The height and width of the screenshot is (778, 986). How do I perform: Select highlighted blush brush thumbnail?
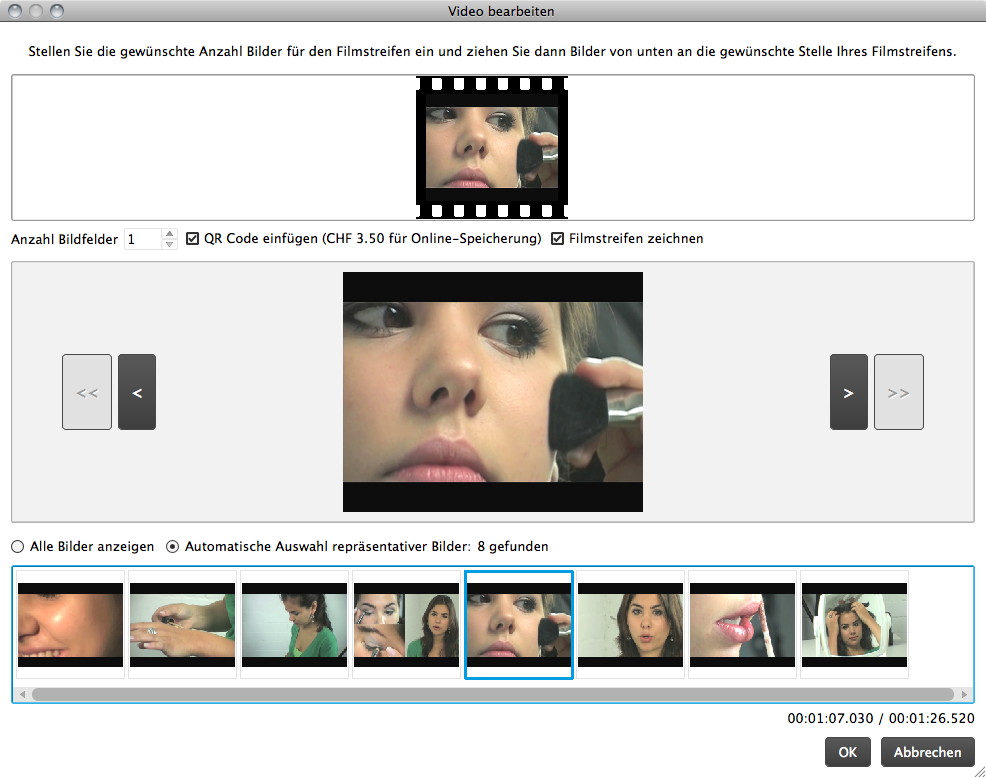click(x=519, y=625)
